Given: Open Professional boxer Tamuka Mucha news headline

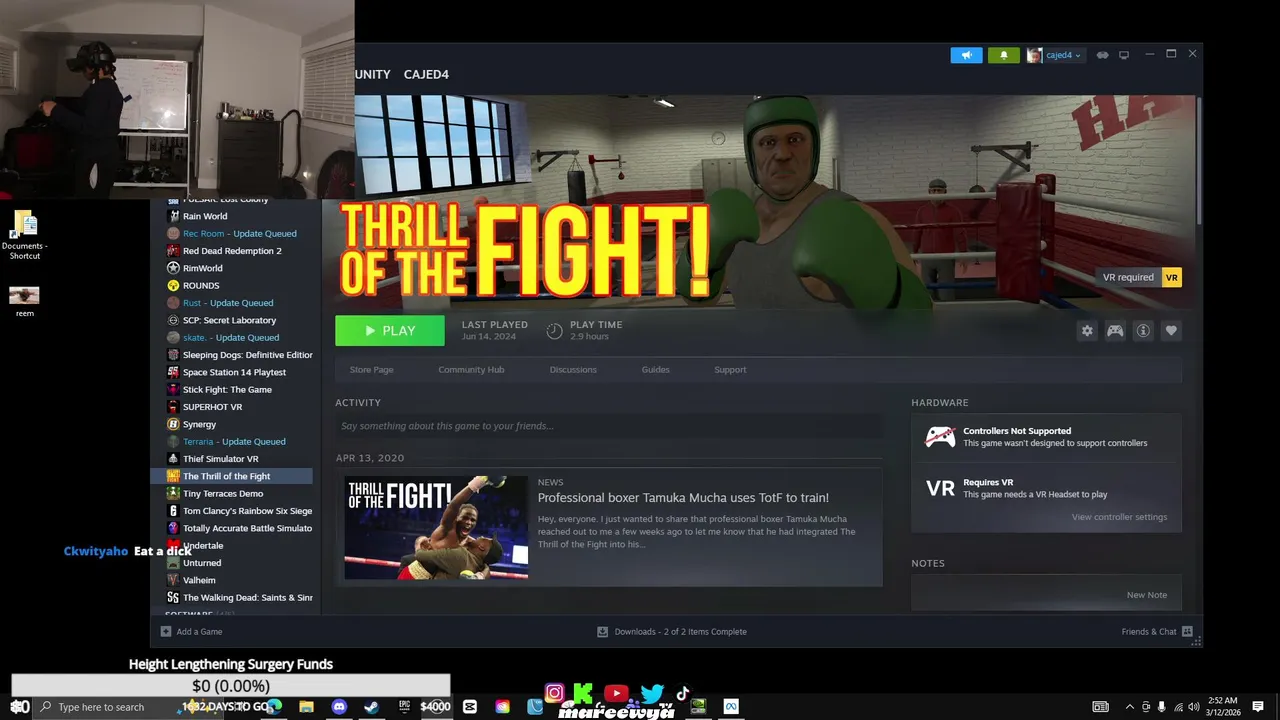Looking at the screenshot, I should (x=683, y=498).
